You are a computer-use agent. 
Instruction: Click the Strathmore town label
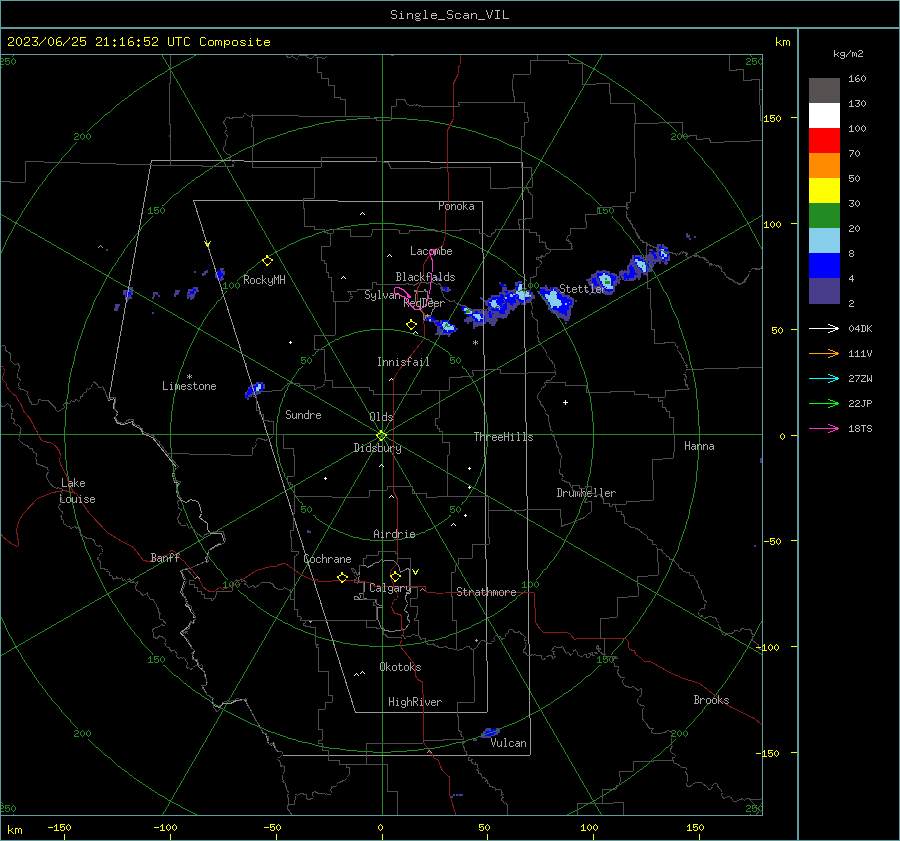[486, 592]
